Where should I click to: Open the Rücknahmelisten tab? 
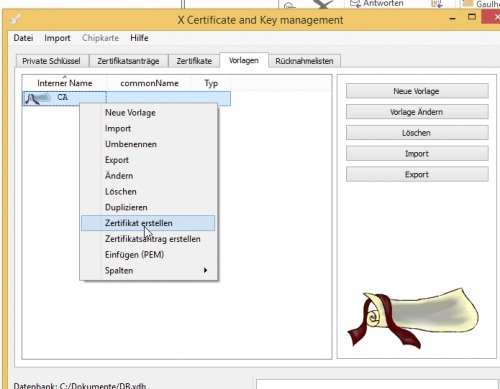coord(304,61)
